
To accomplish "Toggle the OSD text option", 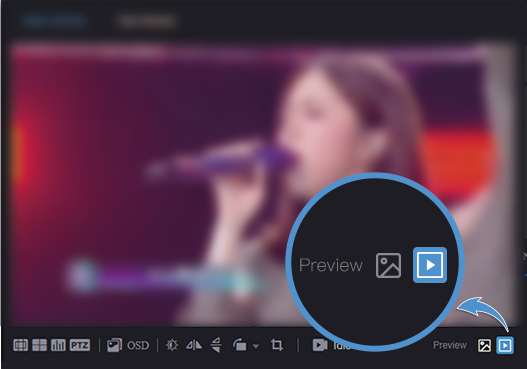I will tap(138, 345).
